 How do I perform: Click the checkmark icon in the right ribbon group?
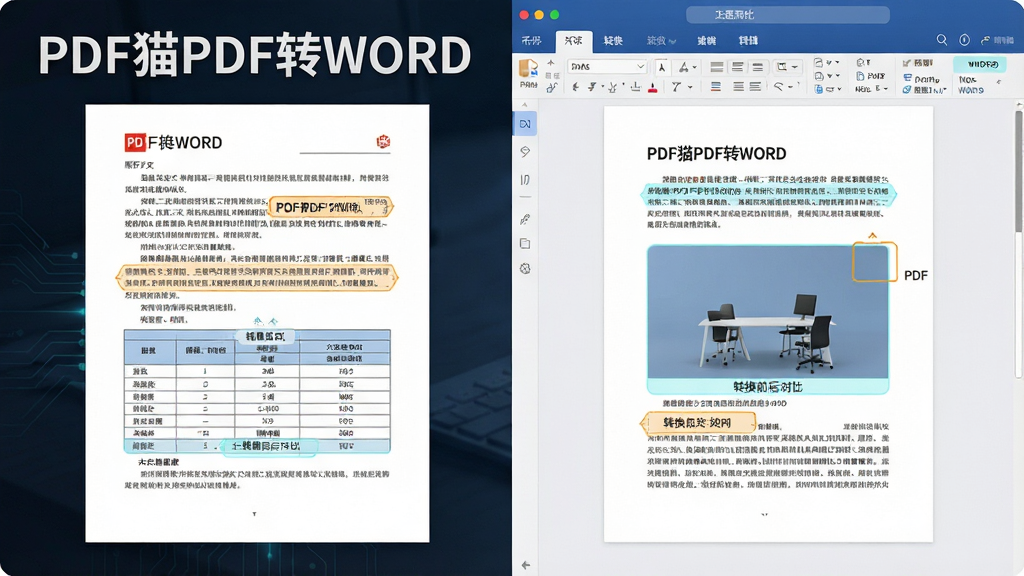tap(907, 63)
